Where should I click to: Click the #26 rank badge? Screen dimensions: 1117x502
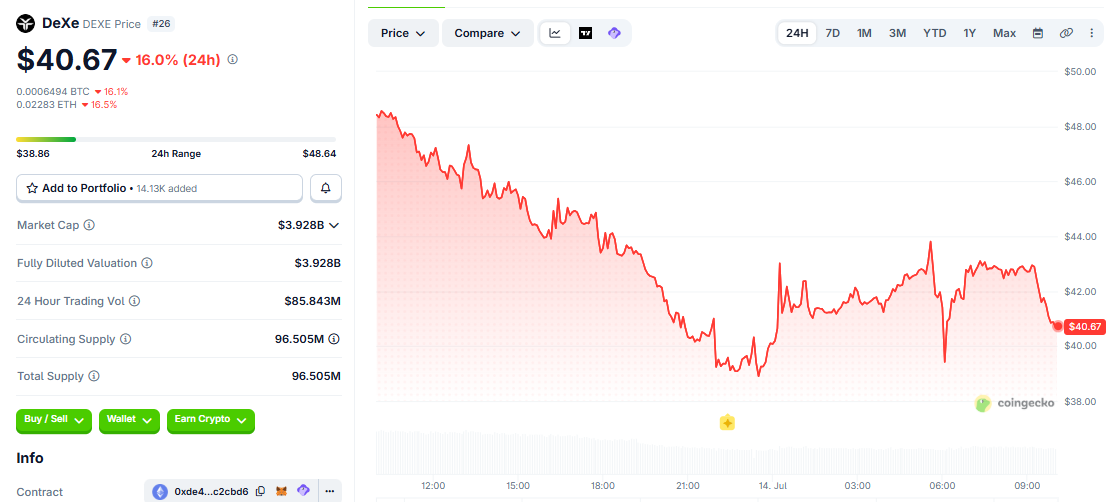[161, 24]
